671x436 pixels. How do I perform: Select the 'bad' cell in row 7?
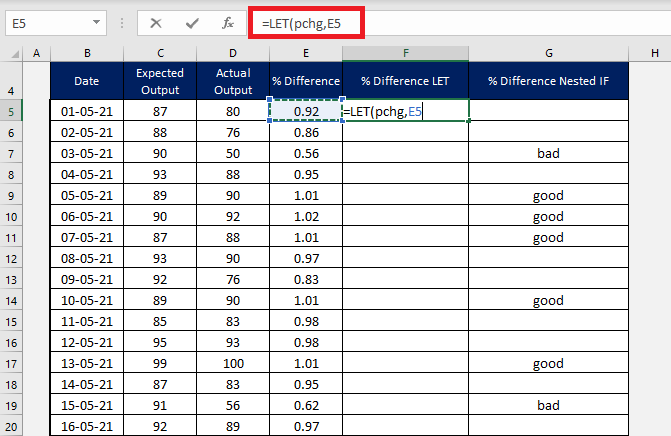tap(549, 153)
